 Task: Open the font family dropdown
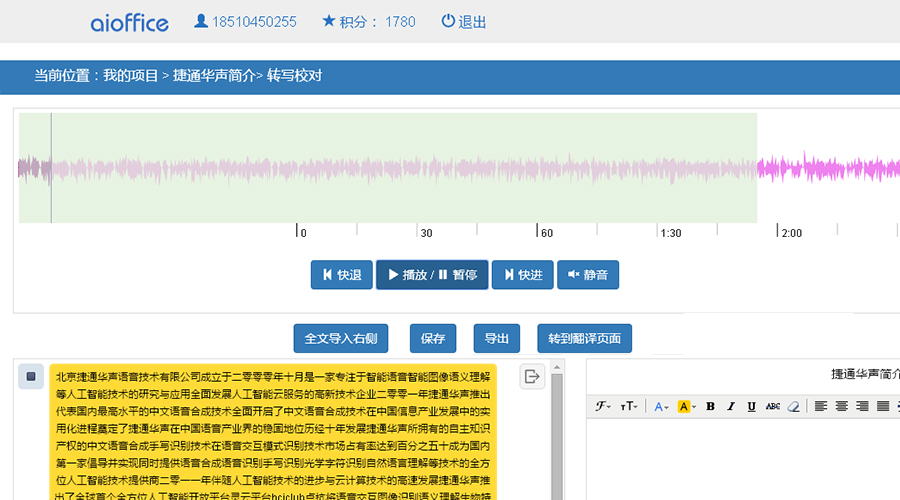603,406
